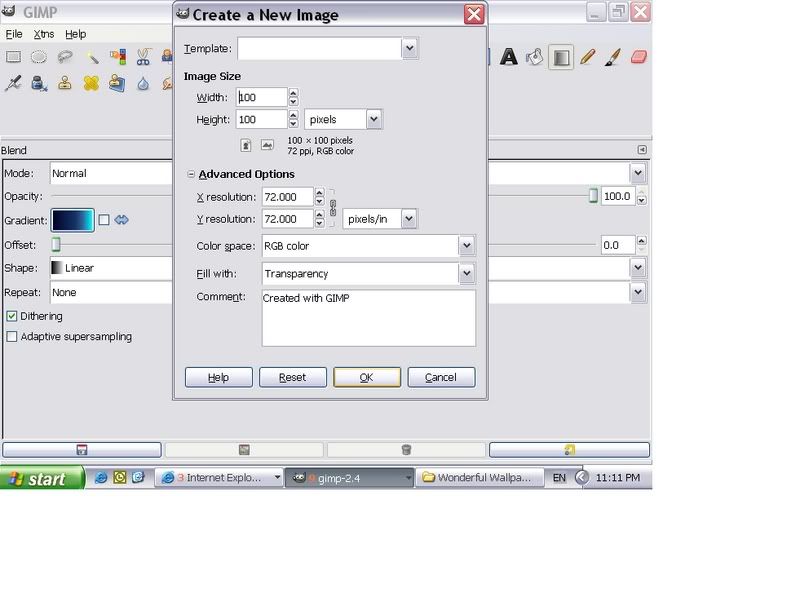
Task: Collapse the Advanced Options expander
Action: [x=191, y=174]
